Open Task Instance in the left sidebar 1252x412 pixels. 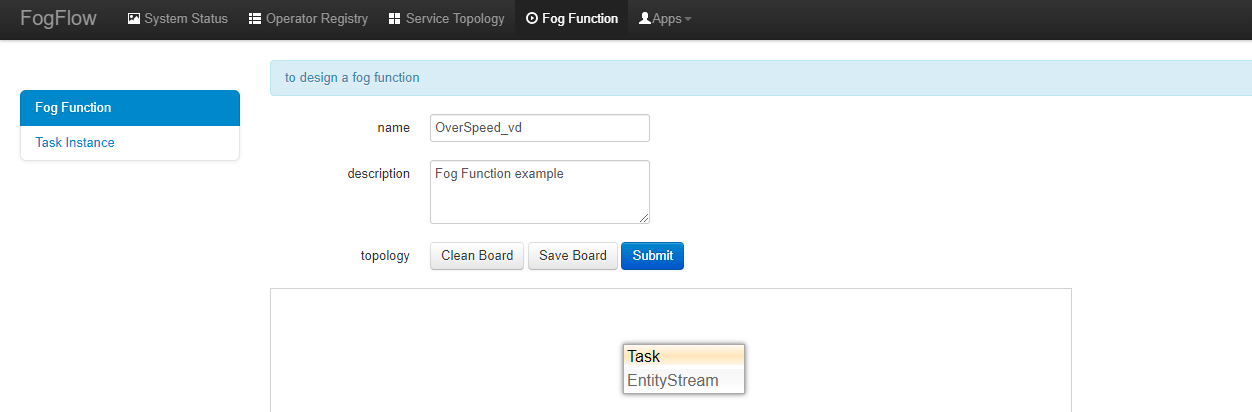[x=75, y=143]
